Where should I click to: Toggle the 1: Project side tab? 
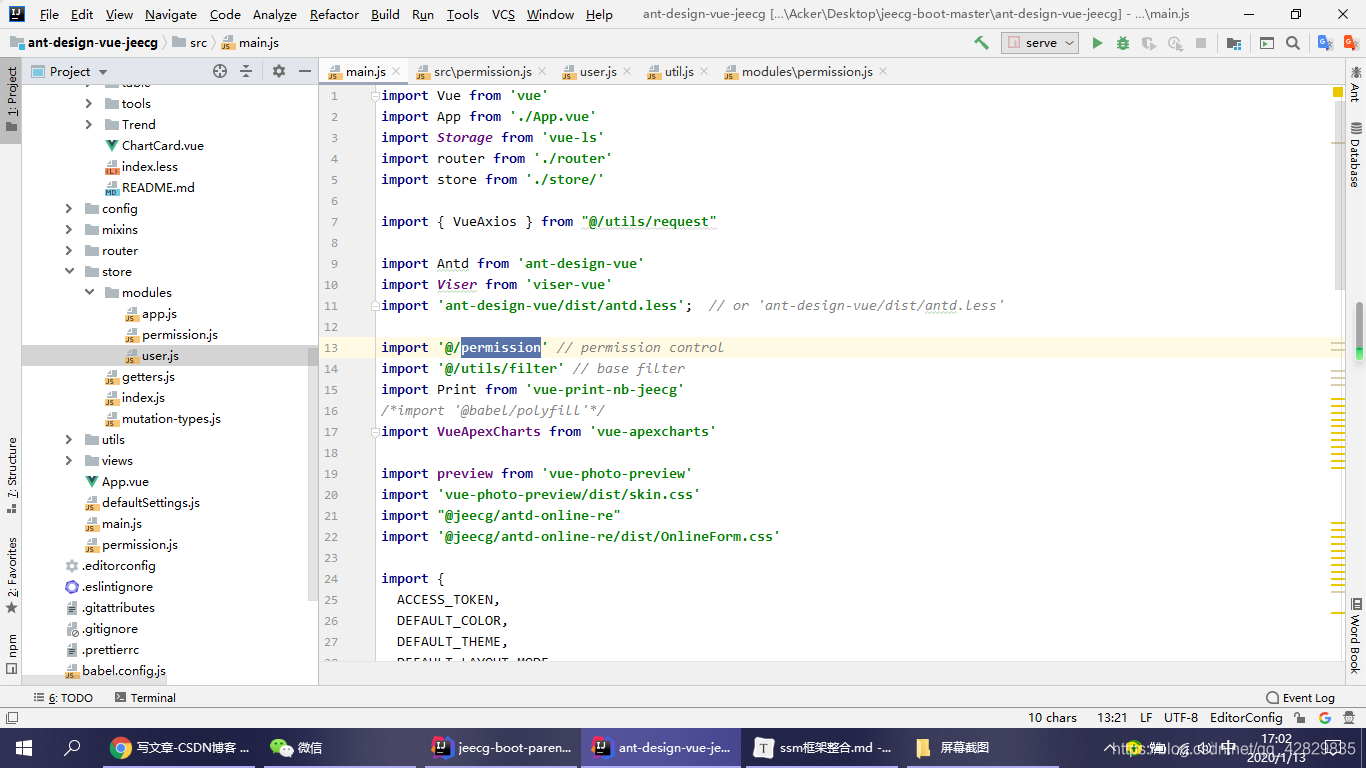(x=11, y=100)
